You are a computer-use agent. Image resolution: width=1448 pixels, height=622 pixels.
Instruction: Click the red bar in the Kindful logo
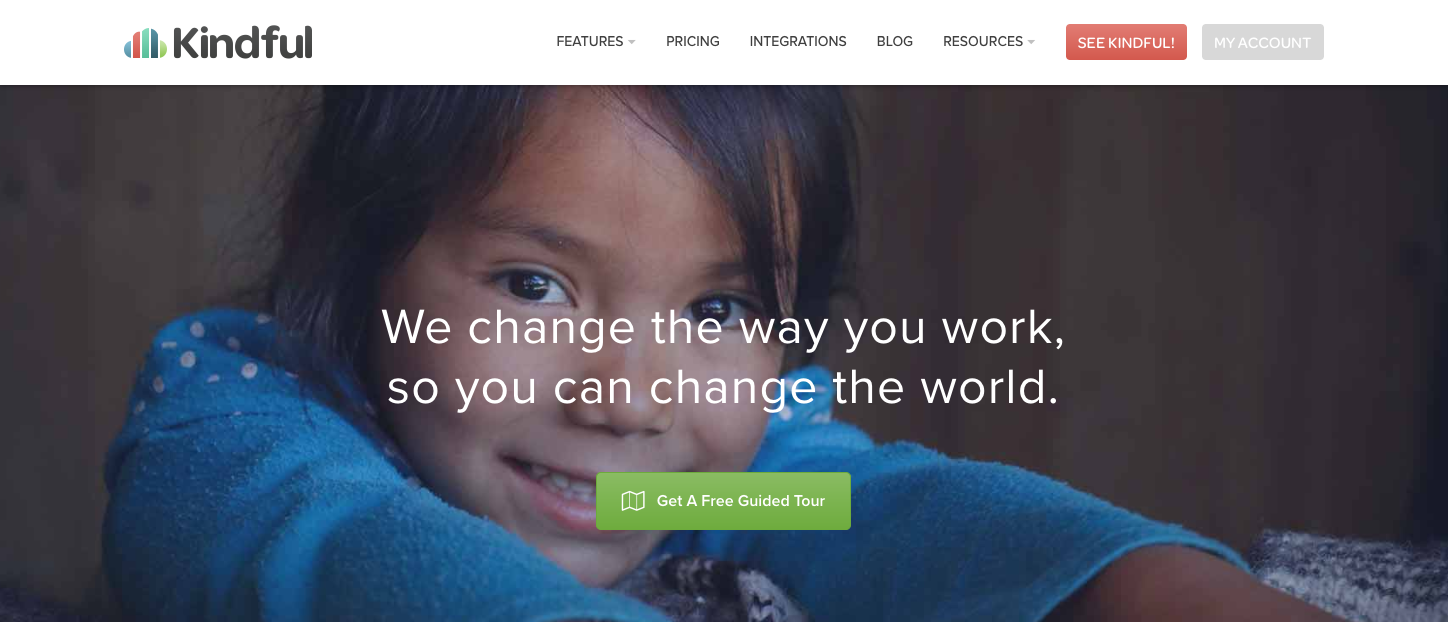[x=136, y=45]
